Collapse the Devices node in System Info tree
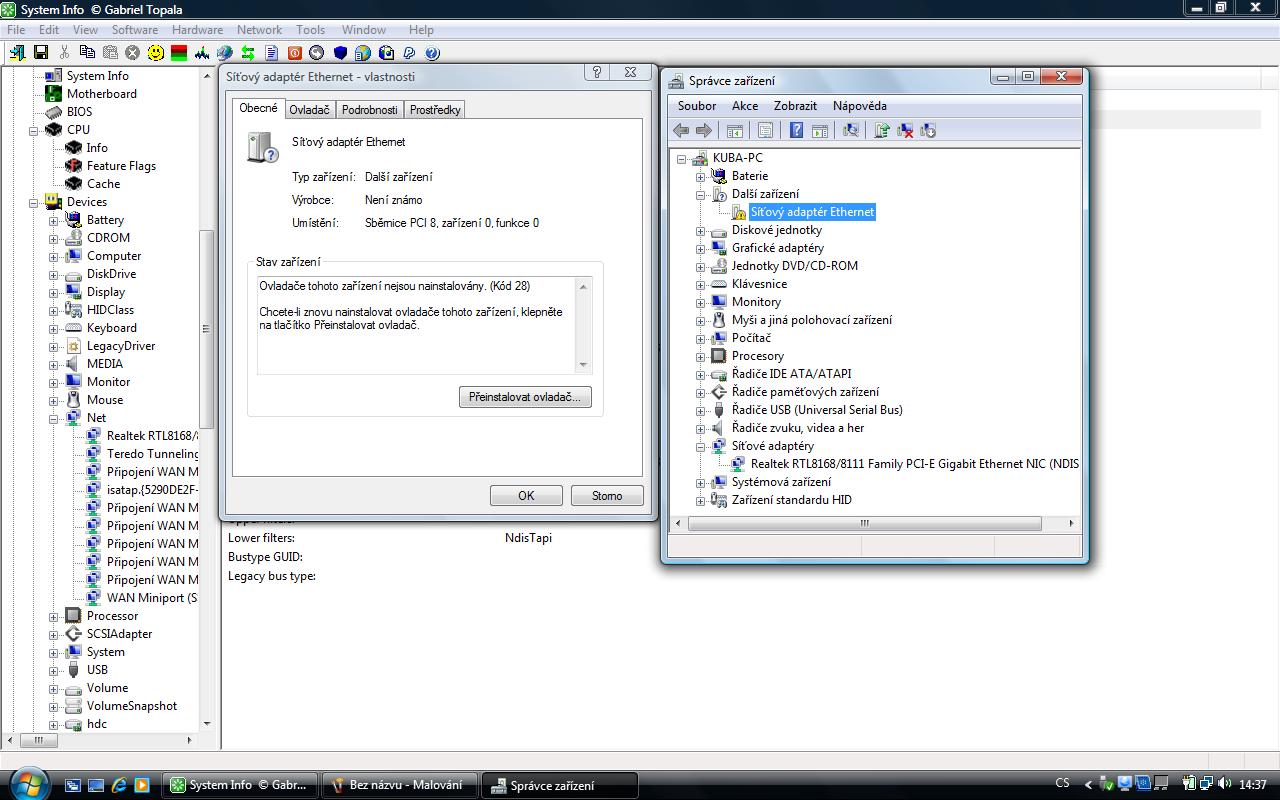Screen dimensions: 1280x800 coord(34,202)
